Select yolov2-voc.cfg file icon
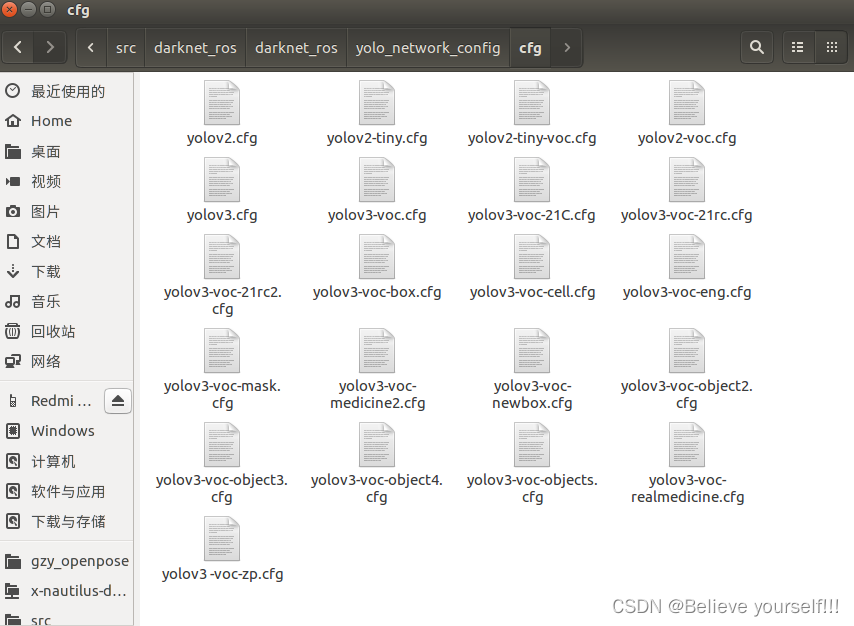This screenshot has height=626, width=854. 687,103
